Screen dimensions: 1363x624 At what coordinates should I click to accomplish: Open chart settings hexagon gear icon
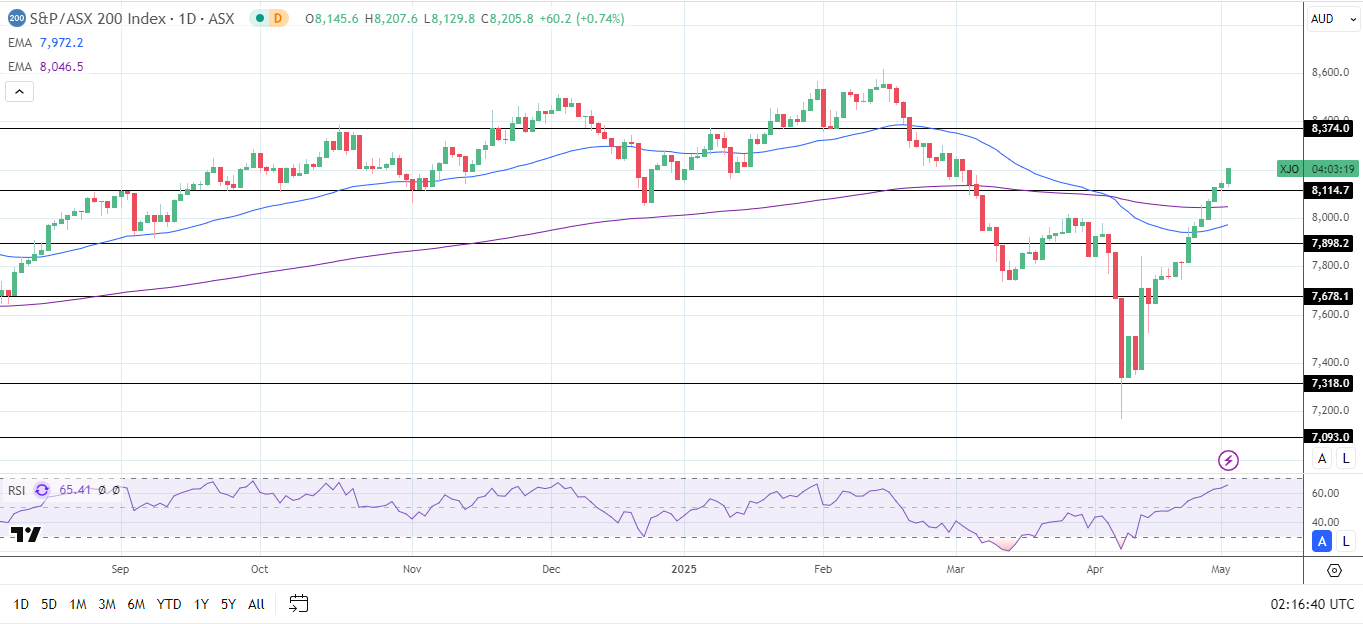1334,570
